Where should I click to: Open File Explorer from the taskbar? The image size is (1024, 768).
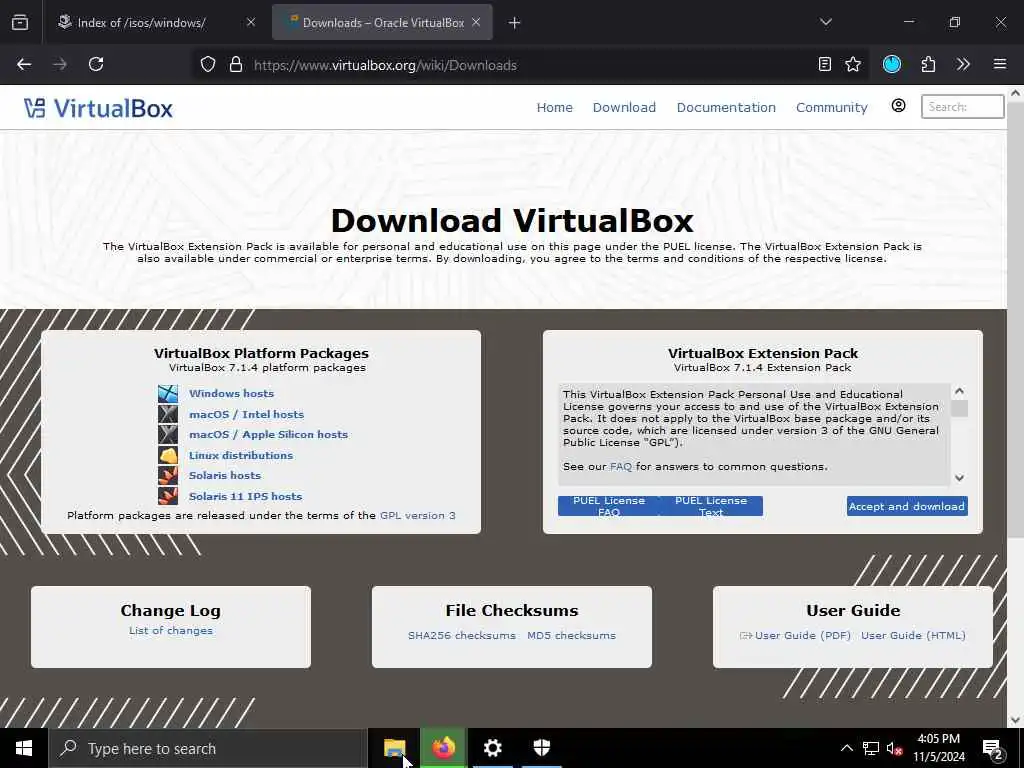click(x=394, y=748)
